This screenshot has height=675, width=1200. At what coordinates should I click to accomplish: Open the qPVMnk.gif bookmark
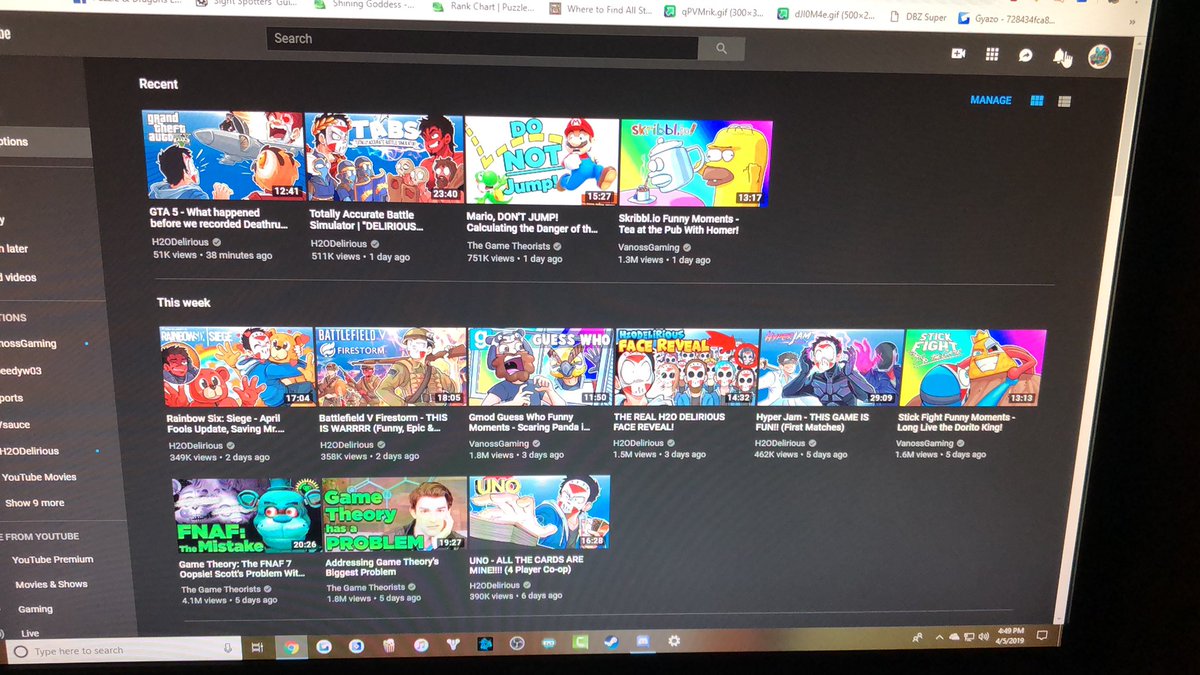[x=714, y=12]
